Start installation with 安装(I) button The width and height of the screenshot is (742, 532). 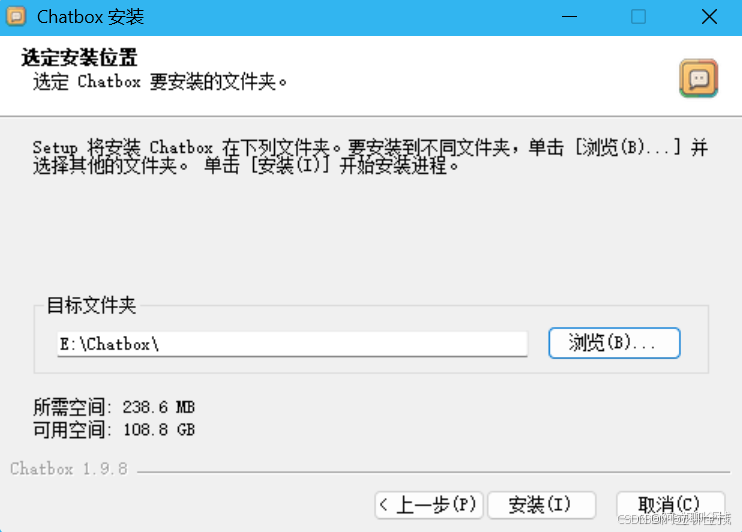click(x=541, y=505)
